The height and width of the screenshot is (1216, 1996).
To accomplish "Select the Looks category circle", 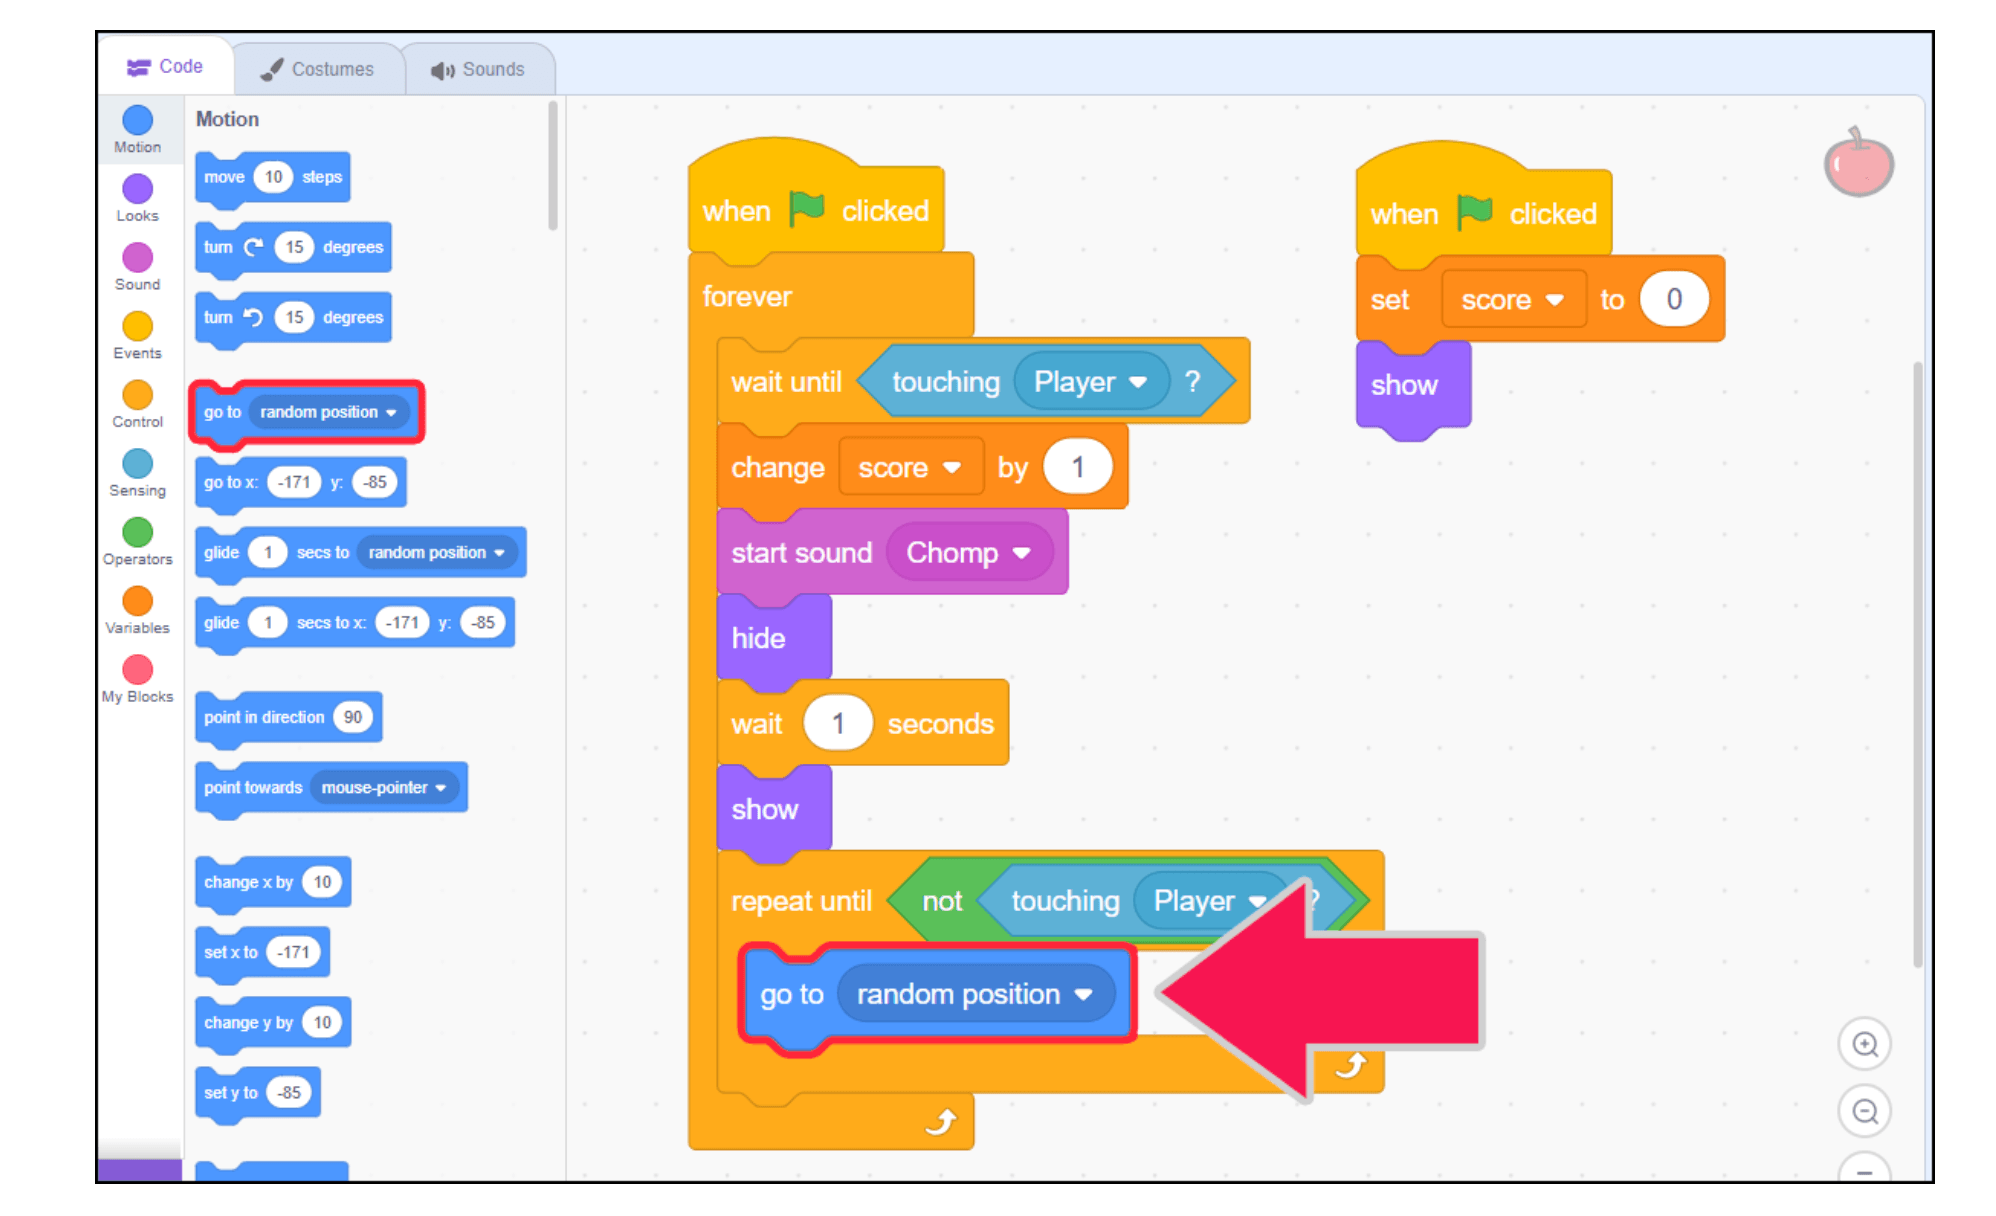I will point(137,189).
